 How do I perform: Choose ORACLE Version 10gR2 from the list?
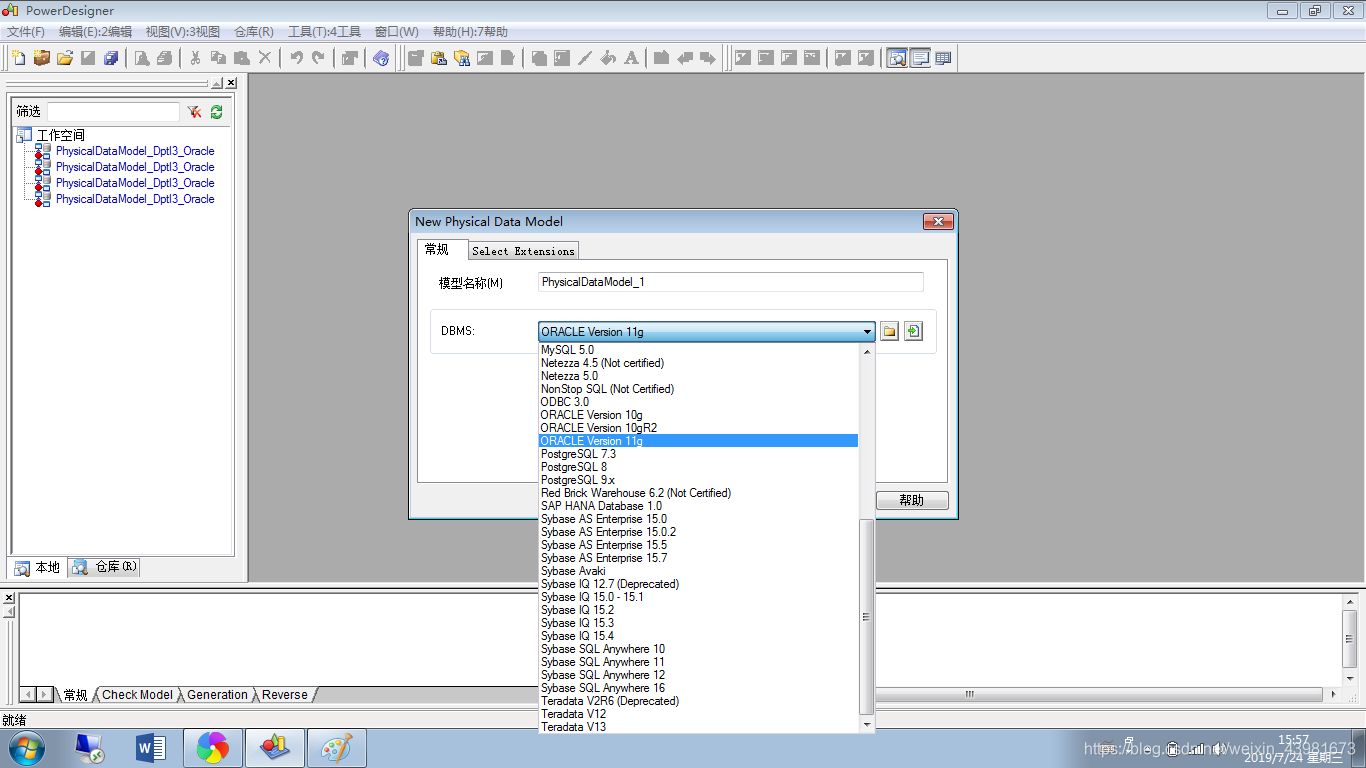(698, 428)
